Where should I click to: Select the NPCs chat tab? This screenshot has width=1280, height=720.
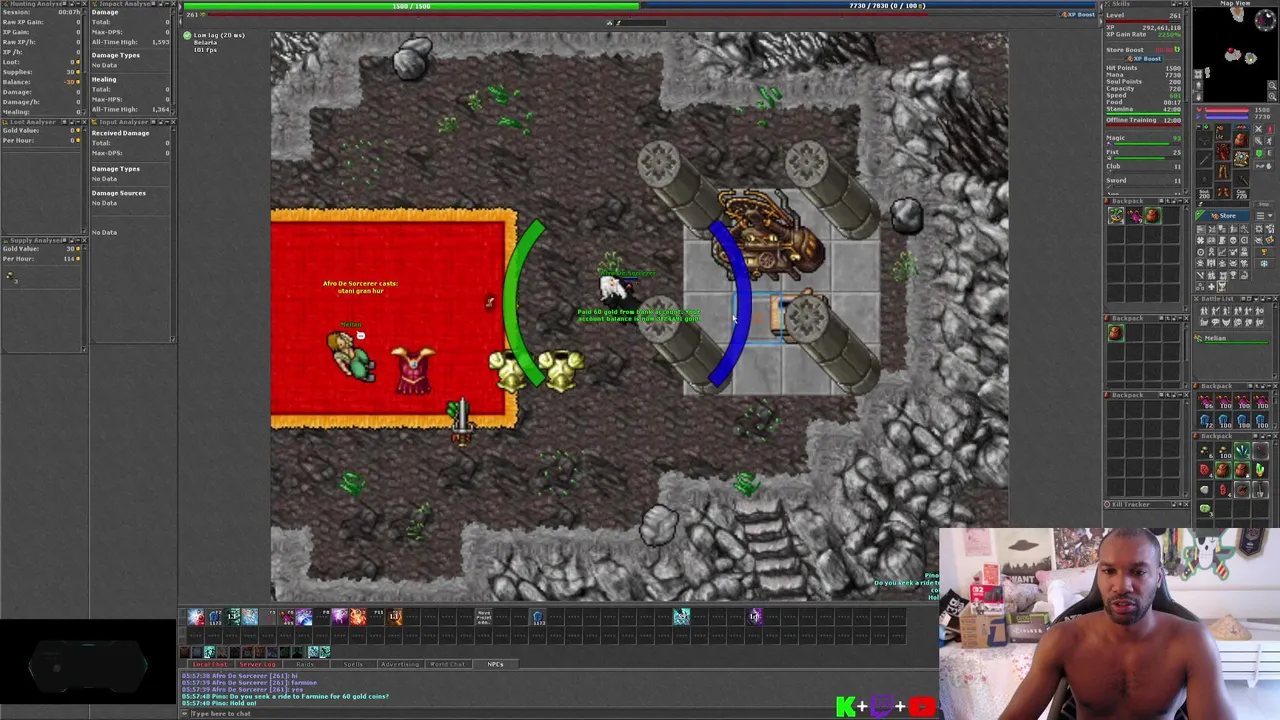coord(495,664)
